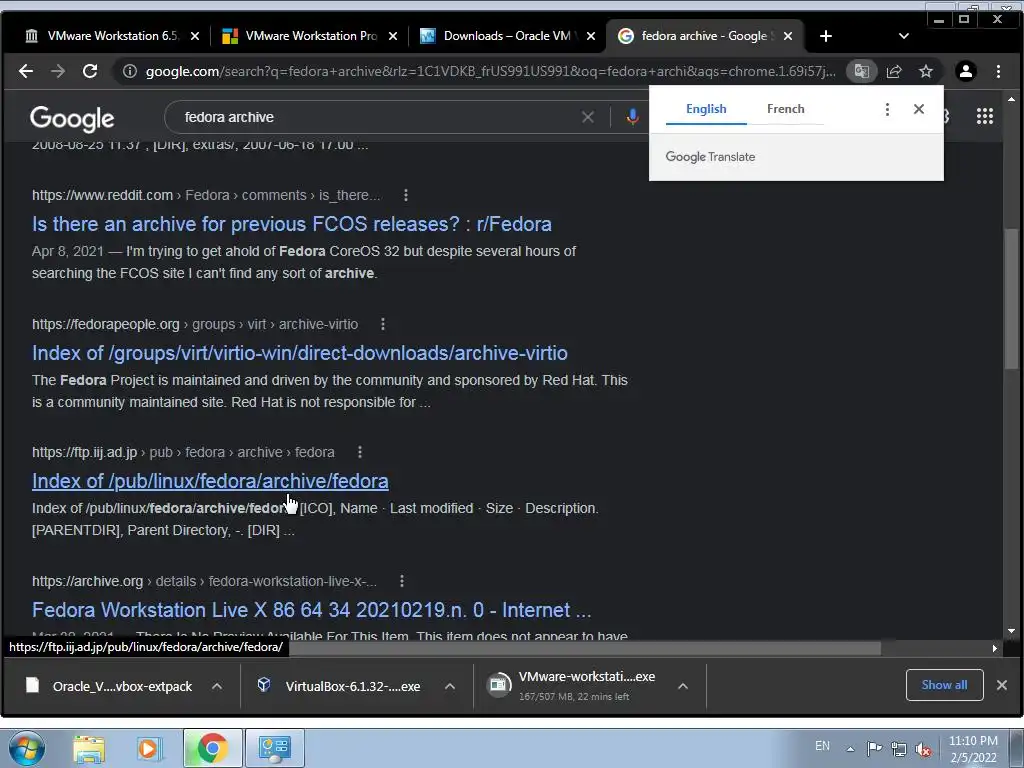Screen dimensions: 1024x768
Task: Open more options for fedorapeople.org result
Action: coord(383,324)
